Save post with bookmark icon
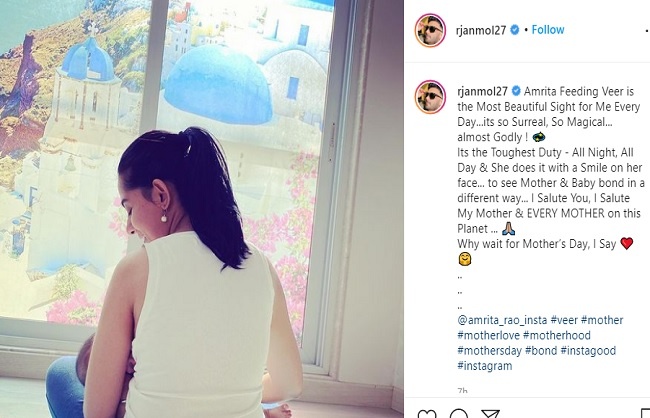The width and height of the screenshot is (650, 418). coord(645,414)
